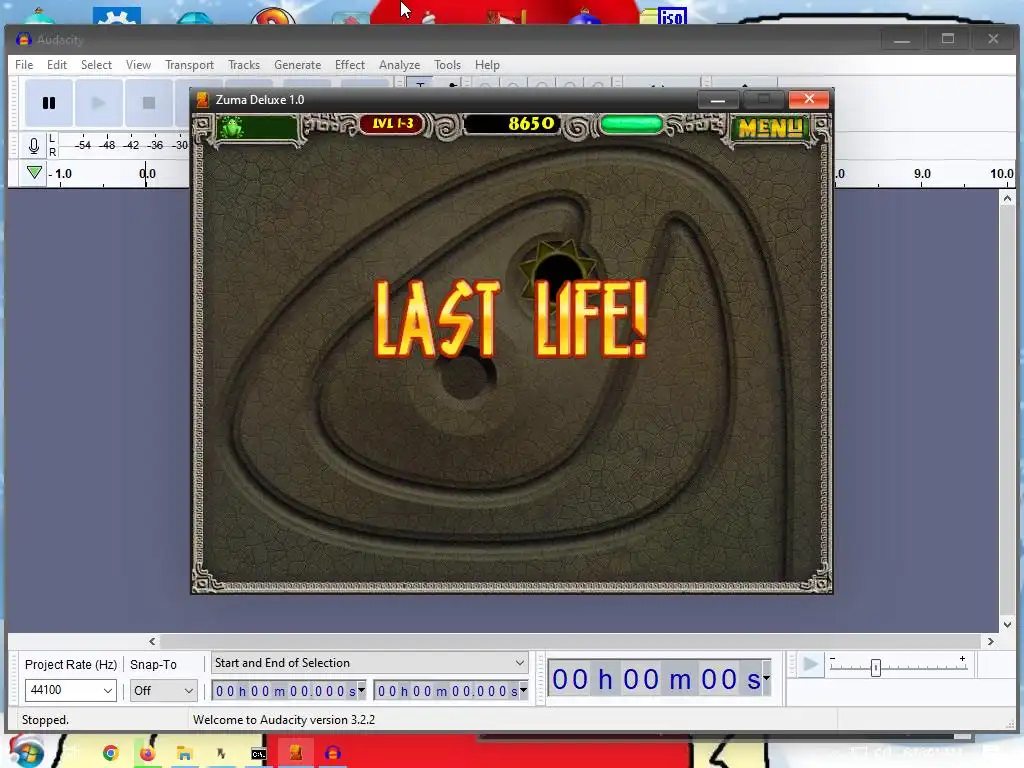This screenshot has height=768, width=1024.
Task: Minimize the Zuma Deluxe window
Action: [718, 99]
